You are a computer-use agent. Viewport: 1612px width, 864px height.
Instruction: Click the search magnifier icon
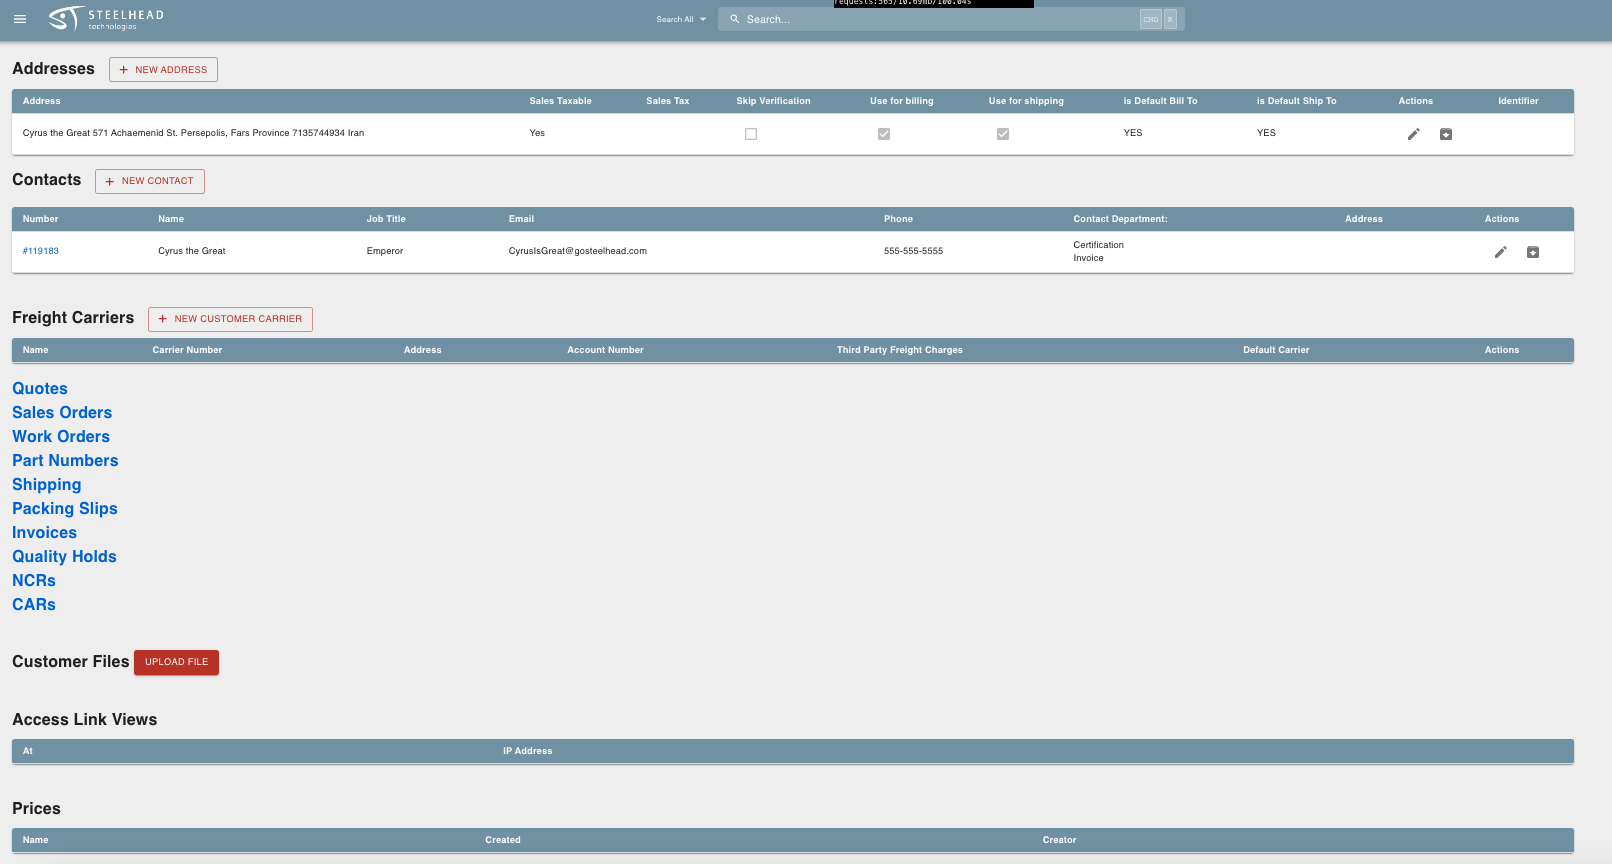[734, 19]
